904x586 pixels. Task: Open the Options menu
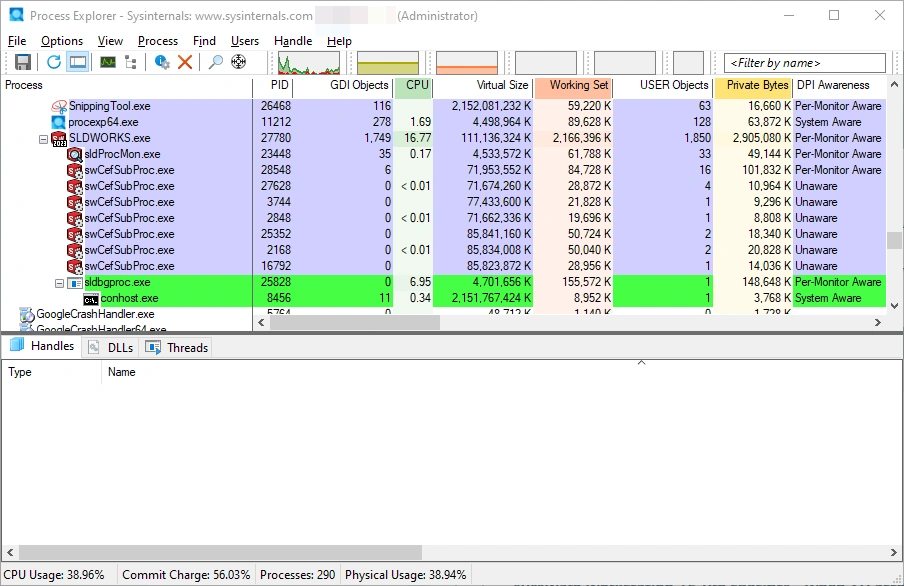[x=62, y=41]
